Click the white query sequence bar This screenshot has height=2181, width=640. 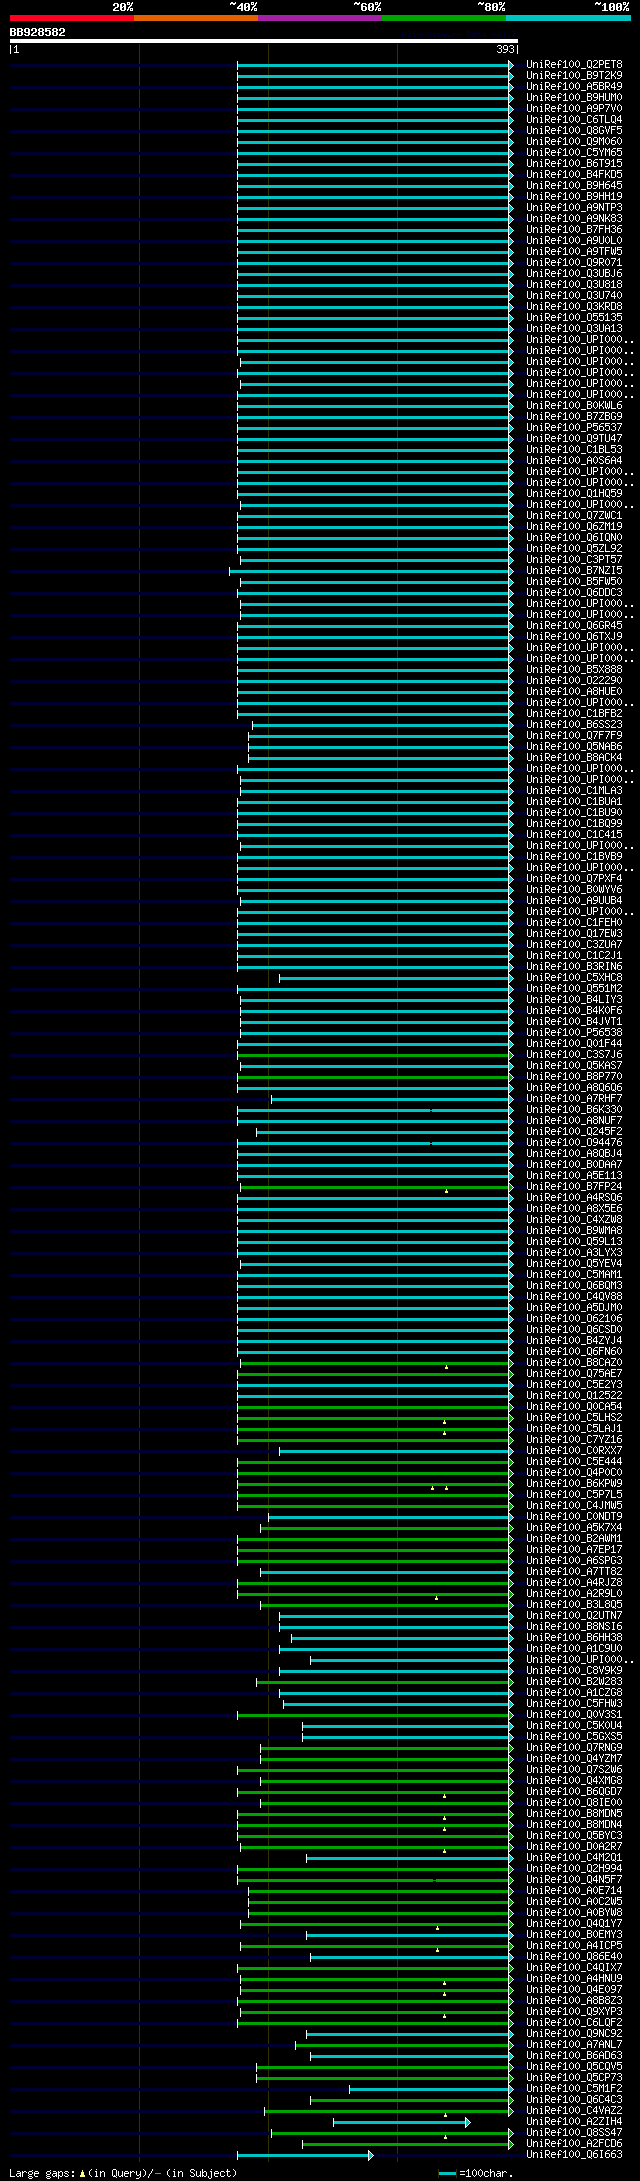click(x=264, y=41)
